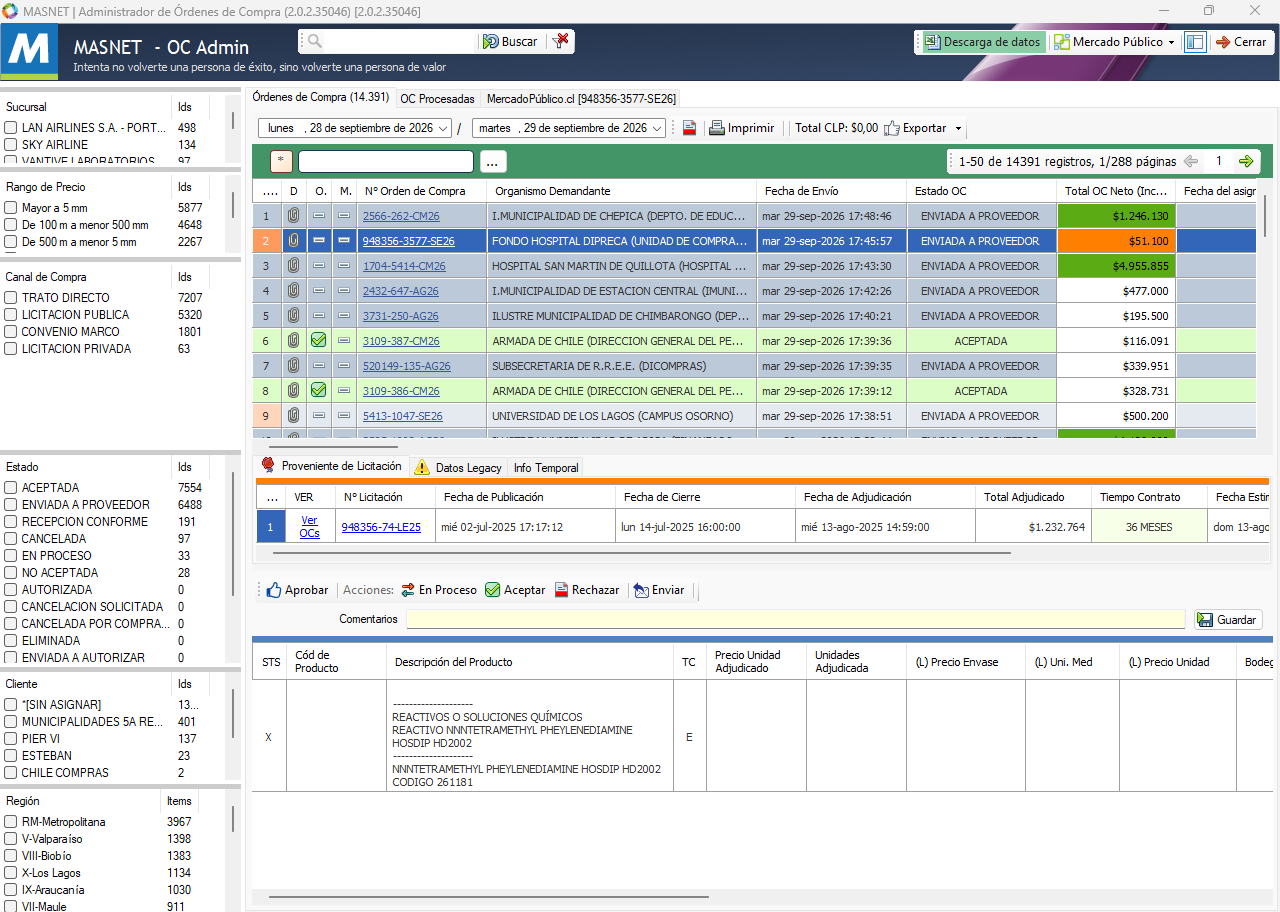Go to previous page with grey arrow
The width and height of the screenshot is (1280, 912).
coord(1190,161)
